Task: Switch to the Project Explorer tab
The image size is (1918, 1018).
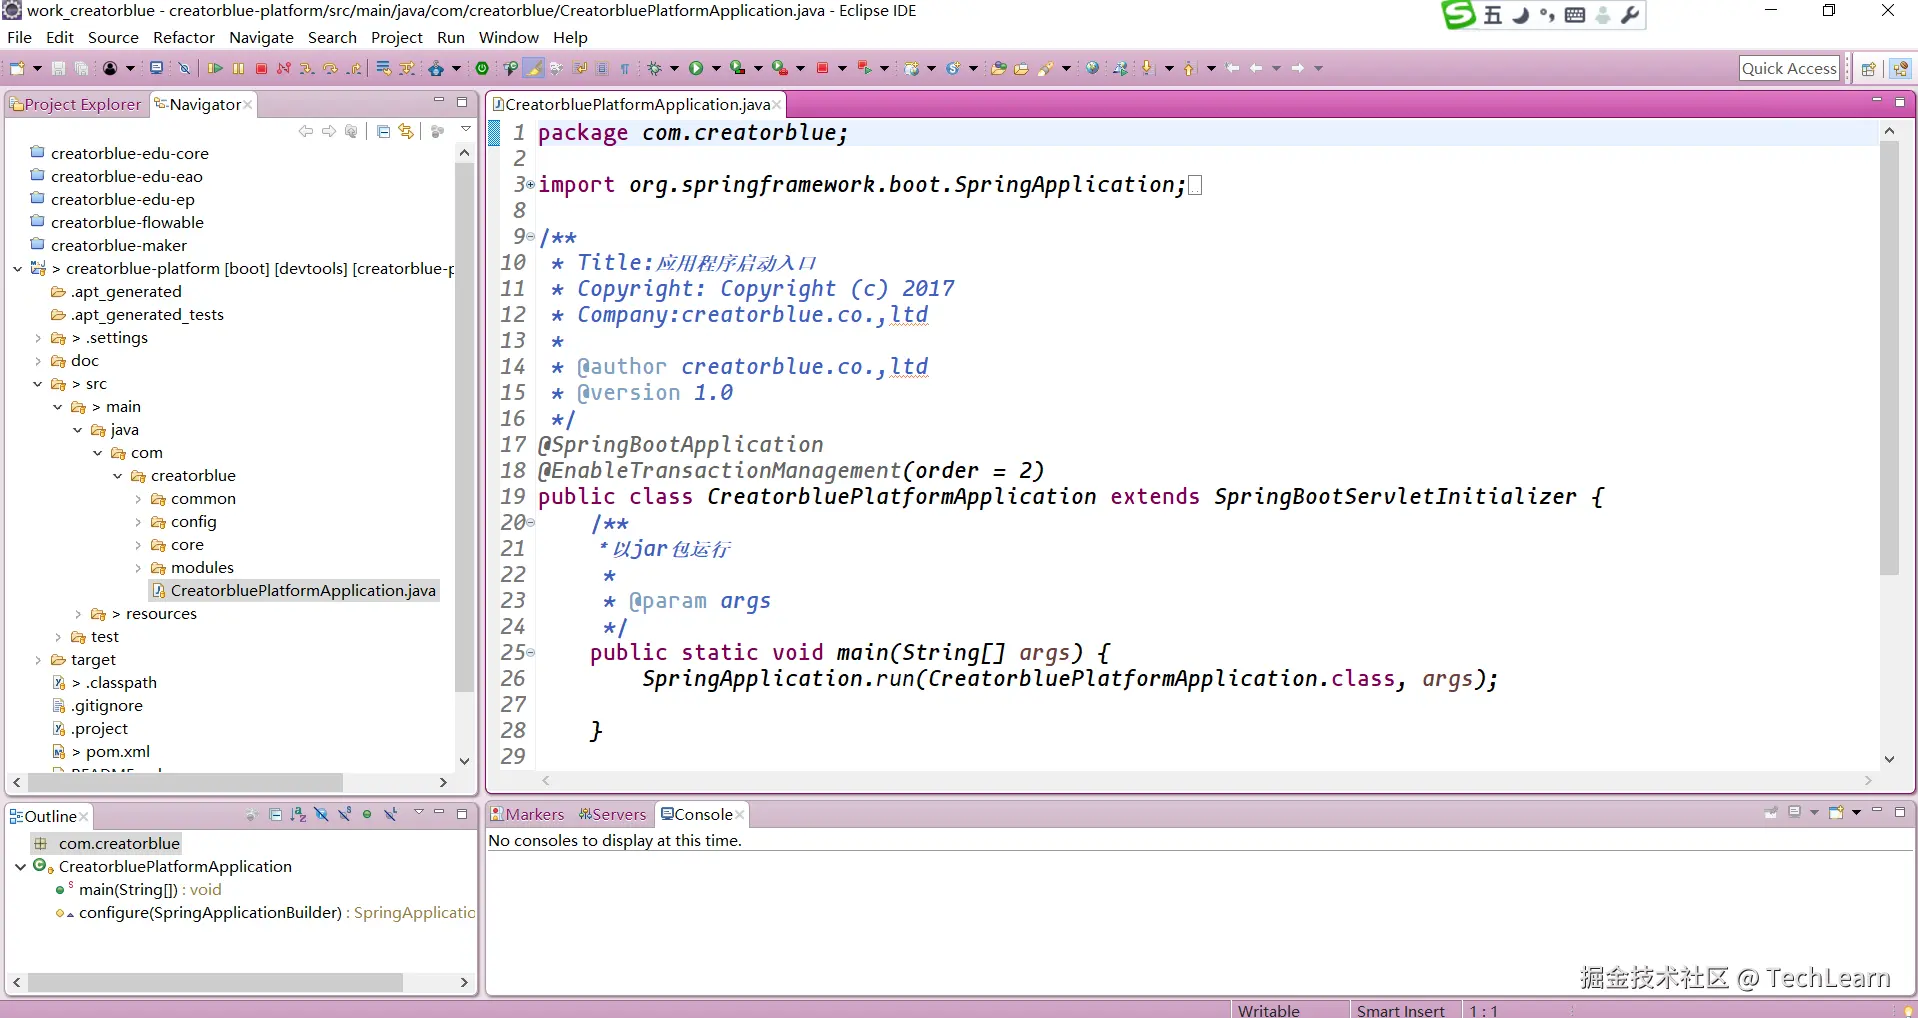Action: pos(75,104)
